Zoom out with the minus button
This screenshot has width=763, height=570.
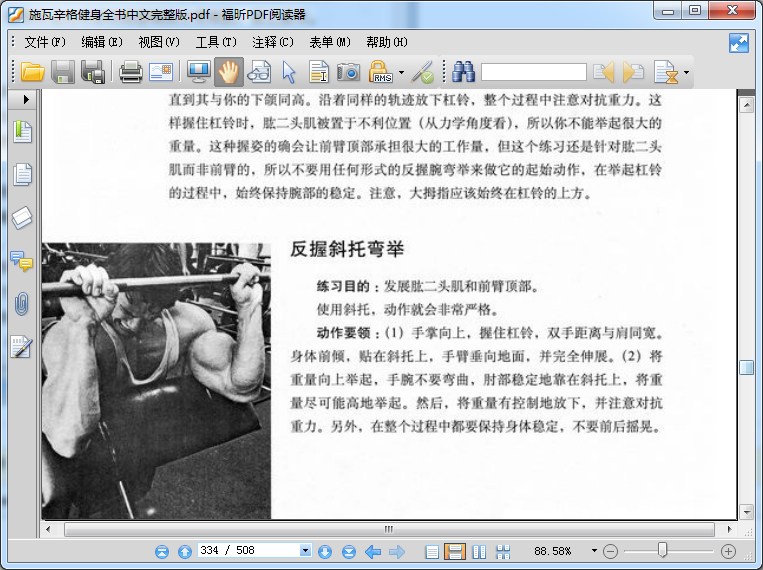[x=610, y=552]
